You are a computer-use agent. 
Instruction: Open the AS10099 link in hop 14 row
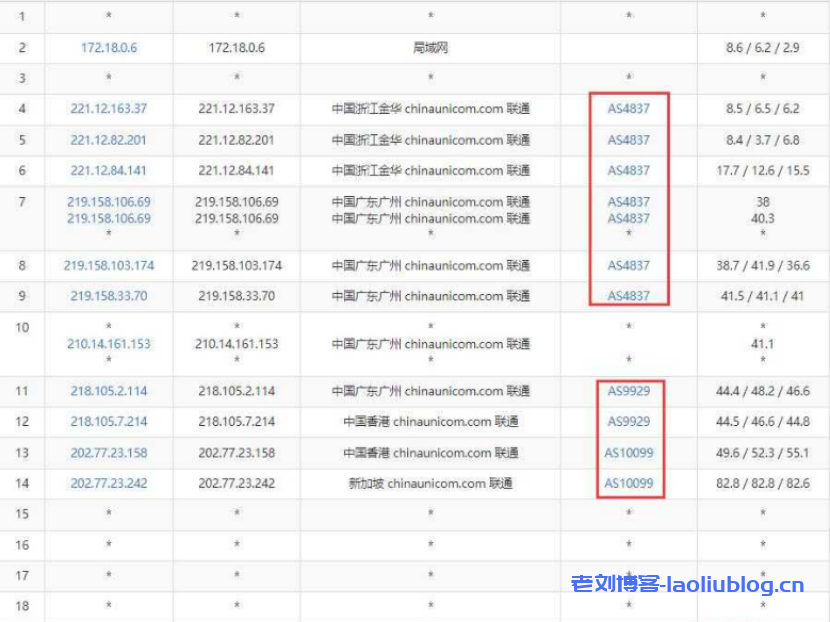click(628, 484)
